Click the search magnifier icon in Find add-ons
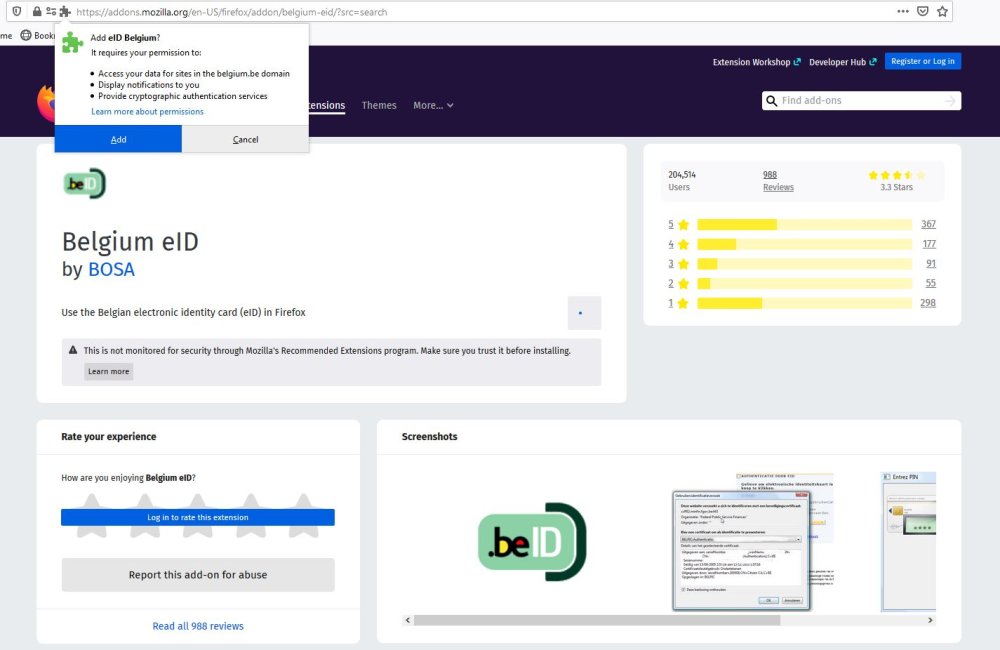This screenshot has height=650, width=1000. [x=772, y=101]
